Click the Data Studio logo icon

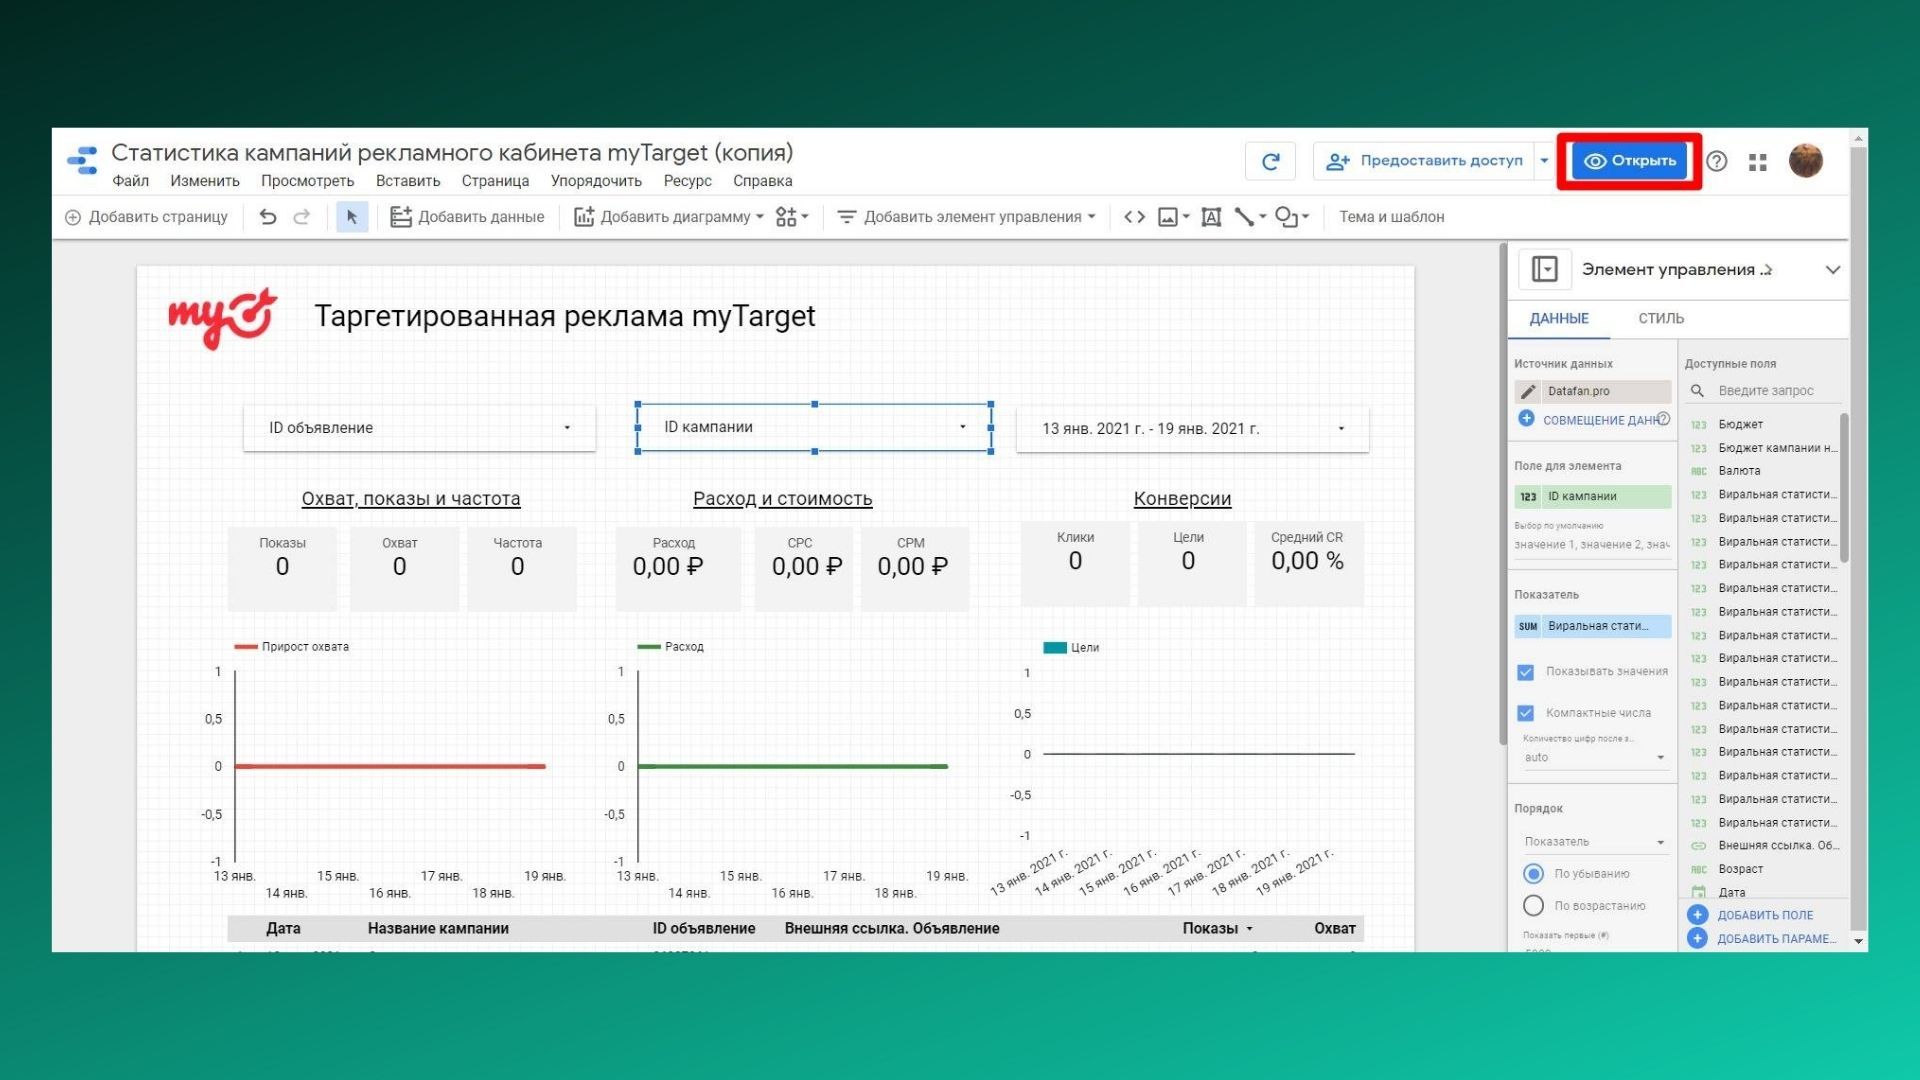point(82,160)
